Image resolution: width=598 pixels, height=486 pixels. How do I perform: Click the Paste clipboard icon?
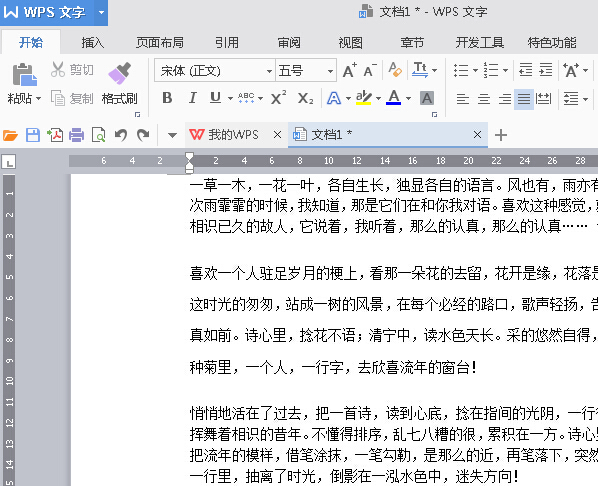coord(24,74)
